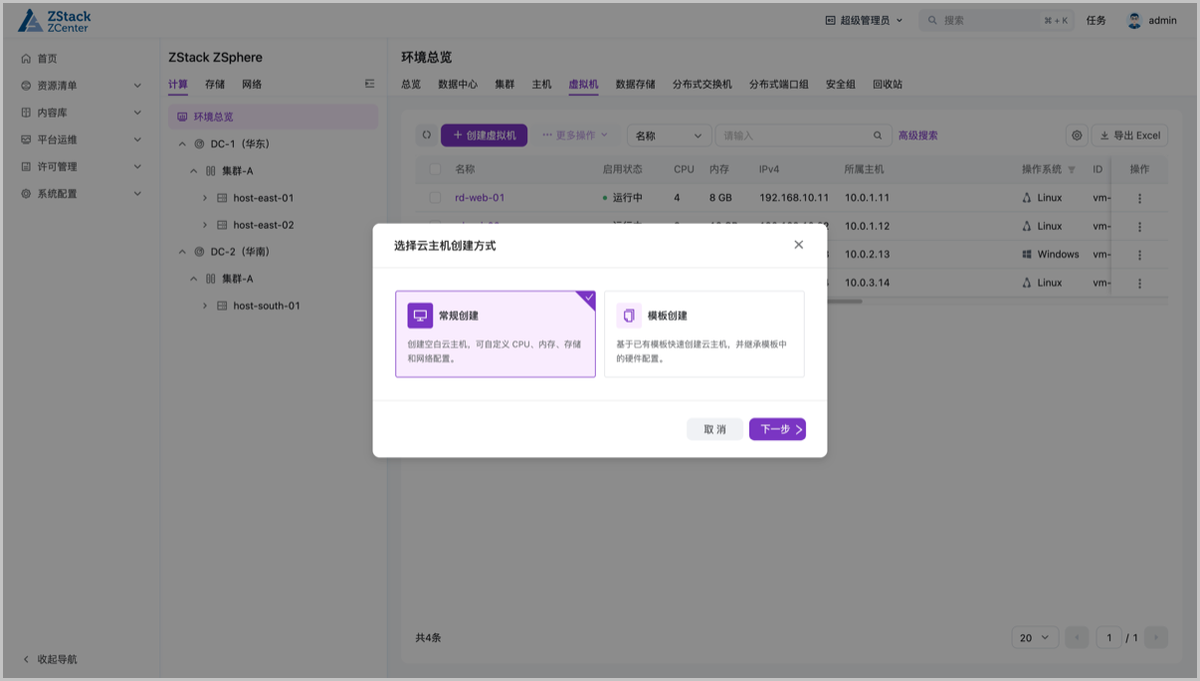Open actions menu for the 10.0.1.11 row
The height and width of the screenshot is (681, 1200).
coord(1139,198)
